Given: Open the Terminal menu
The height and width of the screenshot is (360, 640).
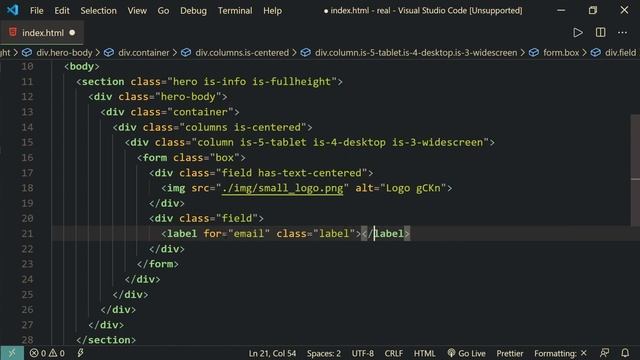Looking at the screenshot, I should 235,11.
